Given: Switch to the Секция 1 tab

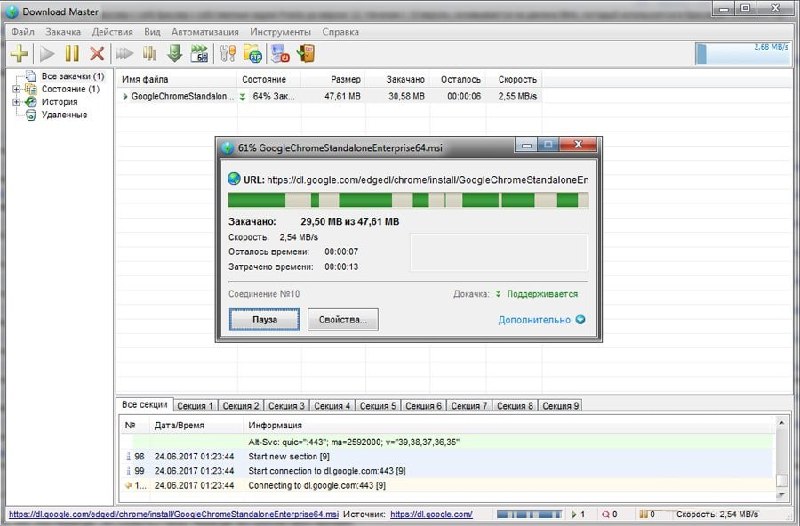Looking at the screenshot, I should (x=195, y=406).
